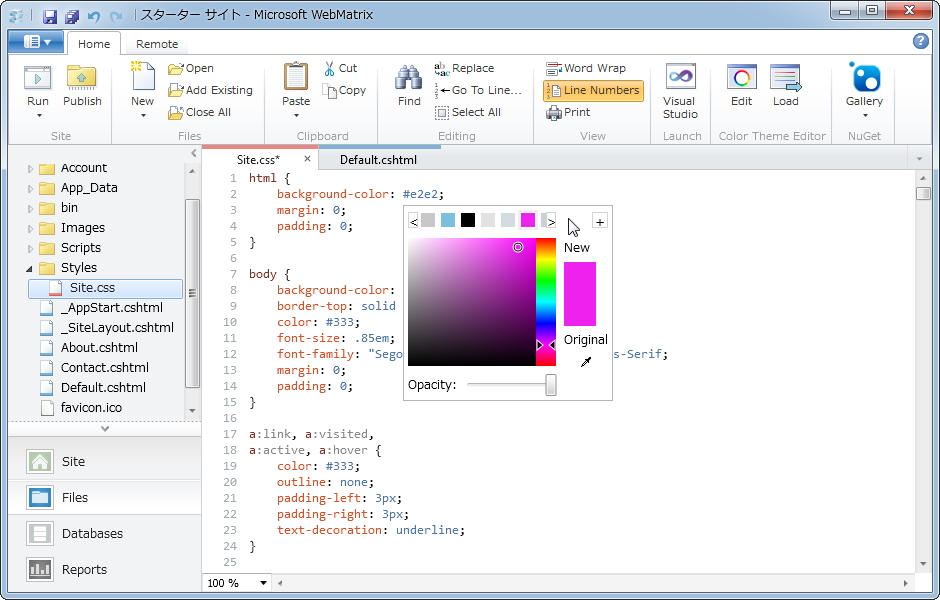This screenshot has height=600, width=940.
Task: Open the Color Theme Editor Edit icon
Action: tap(741, 79)
